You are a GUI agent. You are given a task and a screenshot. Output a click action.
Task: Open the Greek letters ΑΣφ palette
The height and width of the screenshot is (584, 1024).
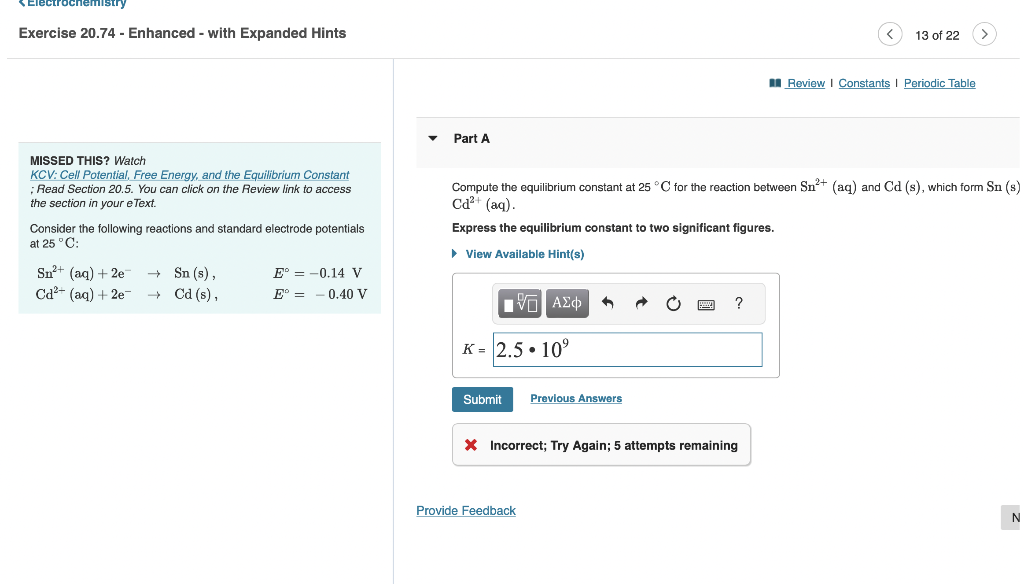tap(566, 303)
